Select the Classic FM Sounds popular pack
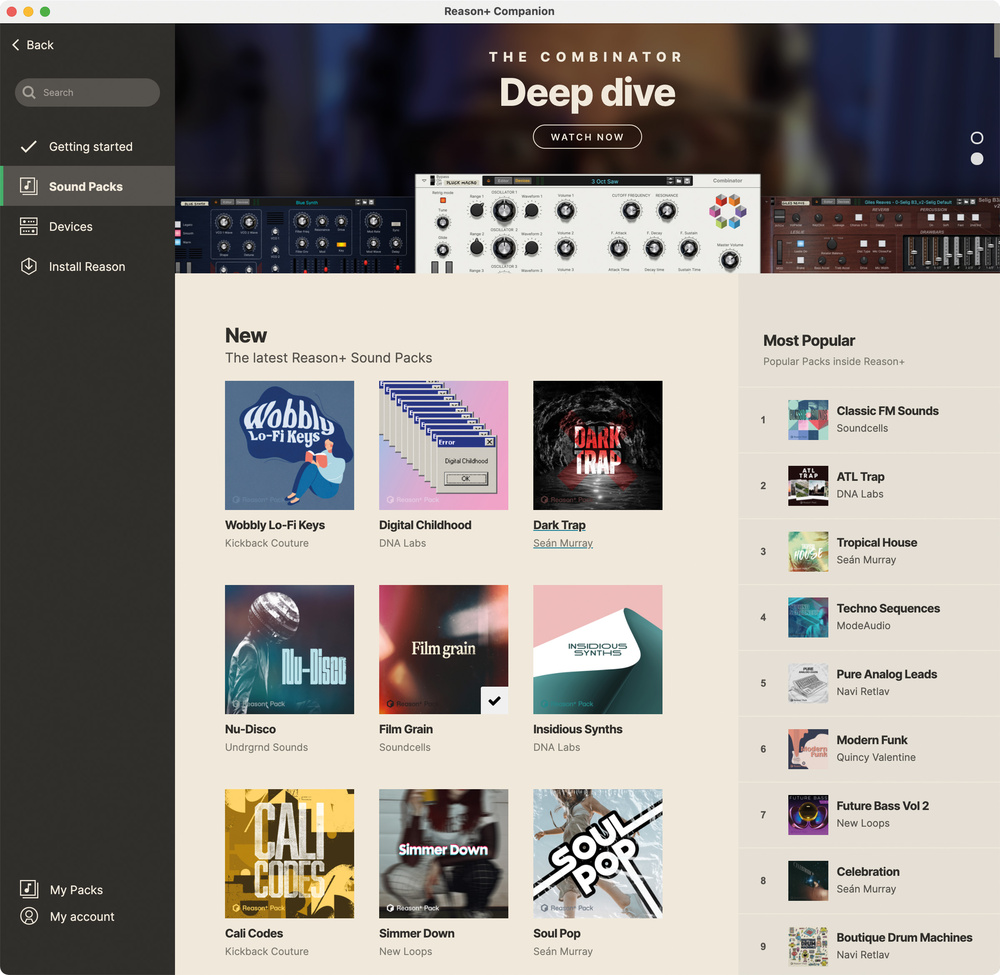Screen dimensions: 1000x975 [x=887, y=411]
